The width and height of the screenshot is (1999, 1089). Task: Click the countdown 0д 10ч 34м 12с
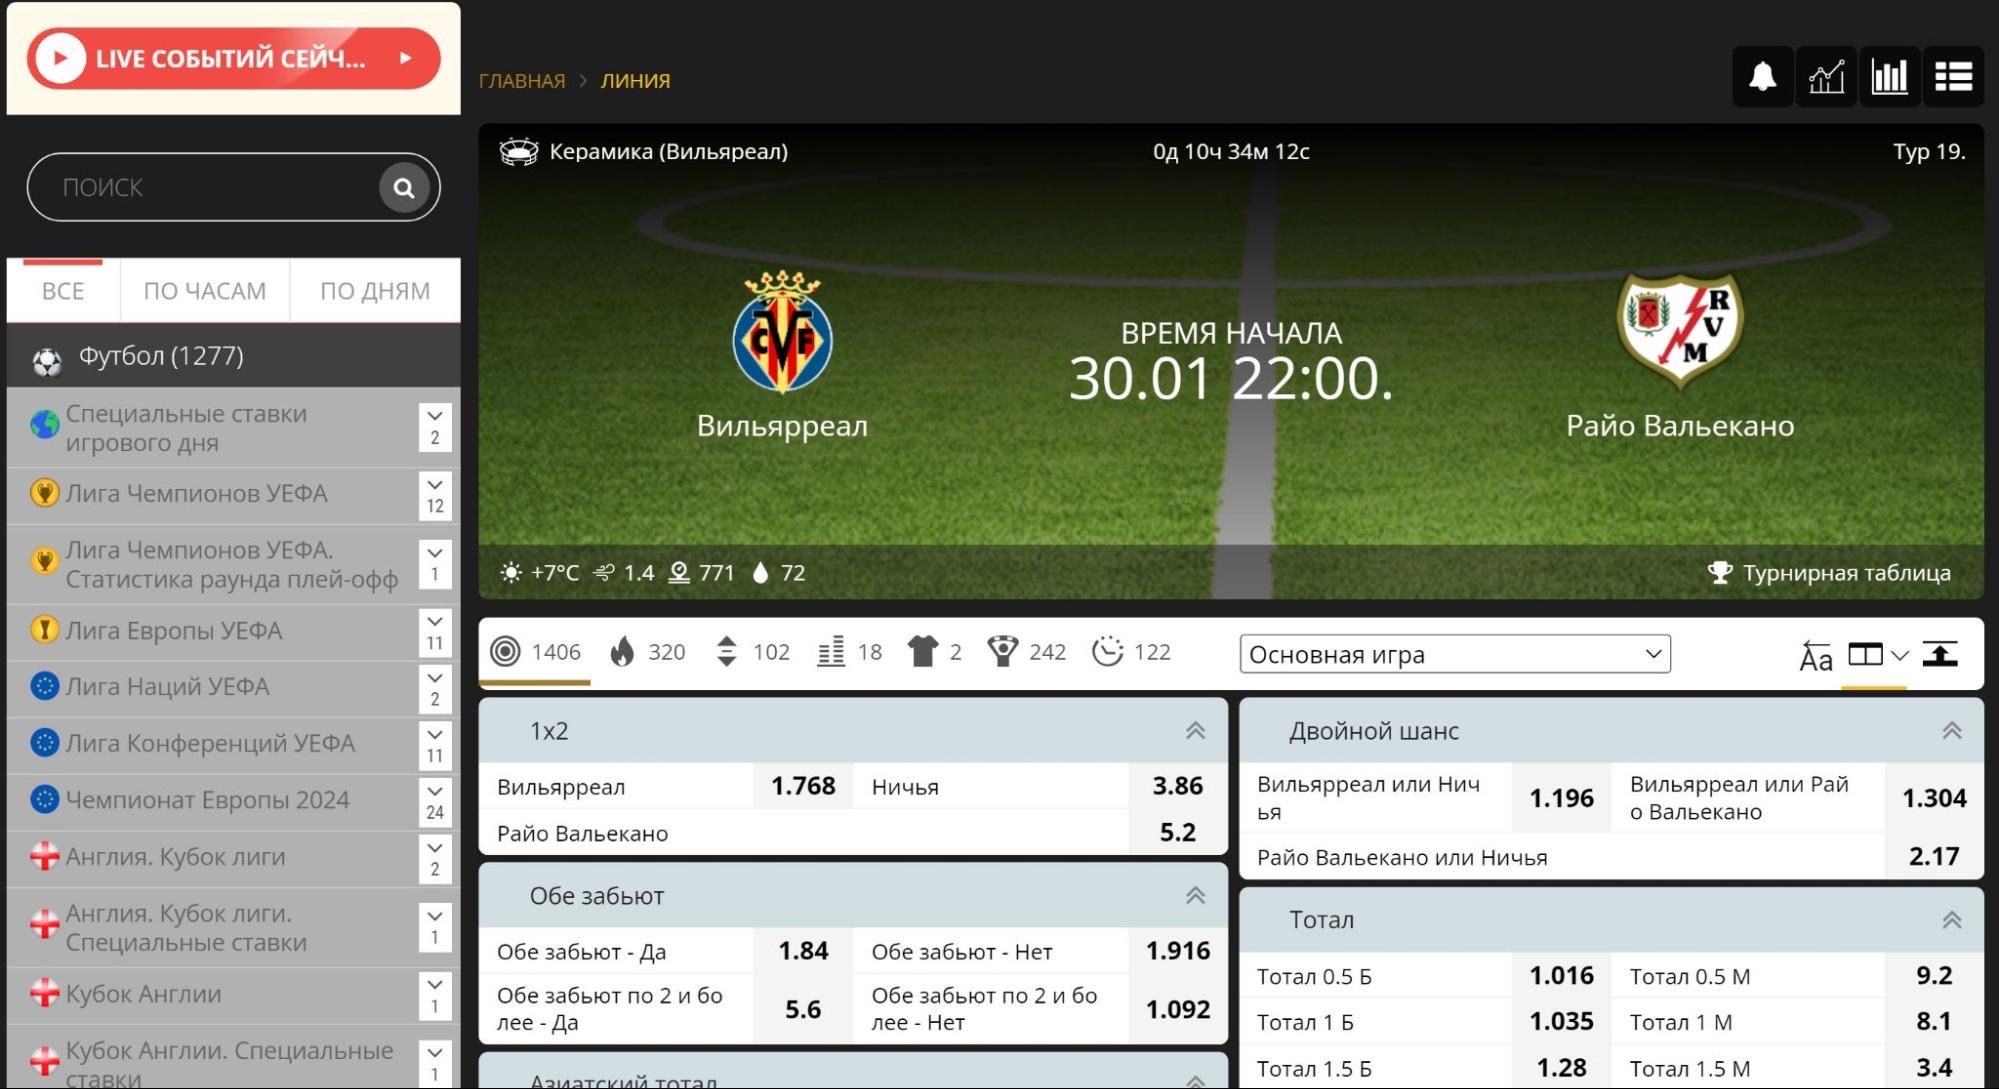click(1231, 151)
